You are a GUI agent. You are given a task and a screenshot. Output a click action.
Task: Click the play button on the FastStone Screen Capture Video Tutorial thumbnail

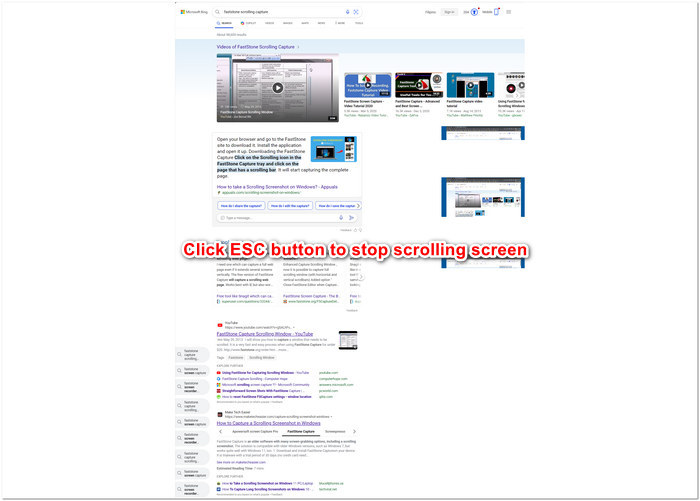(368, 85)
